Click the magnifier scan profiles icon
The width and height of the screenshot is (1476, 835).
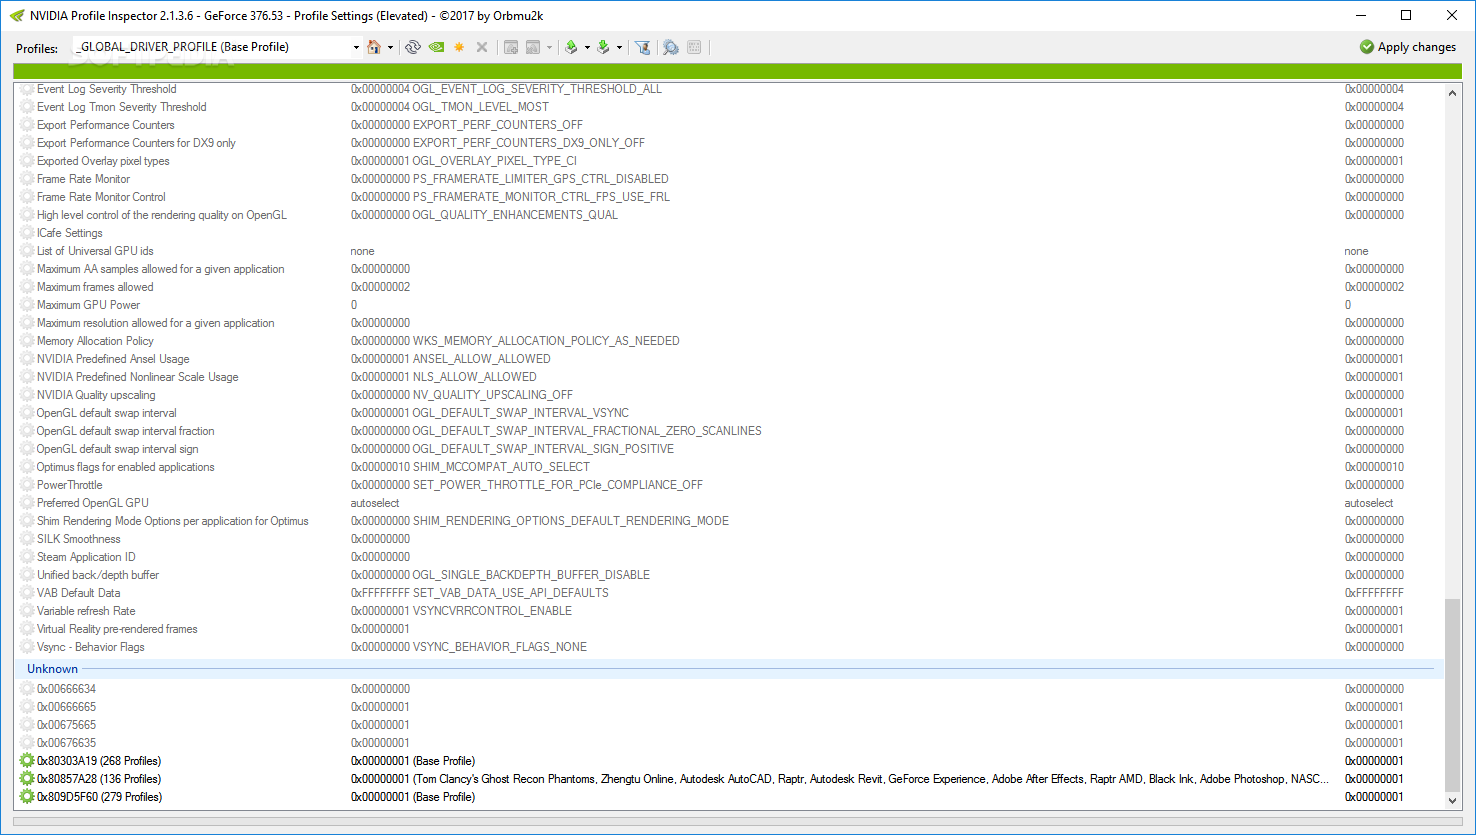click(671, 47)
